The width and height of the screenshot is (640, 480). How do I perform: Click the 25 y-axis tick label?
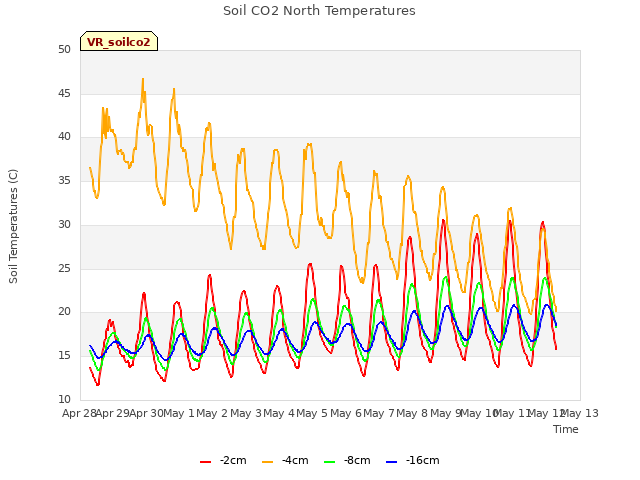tap(64, 268)
